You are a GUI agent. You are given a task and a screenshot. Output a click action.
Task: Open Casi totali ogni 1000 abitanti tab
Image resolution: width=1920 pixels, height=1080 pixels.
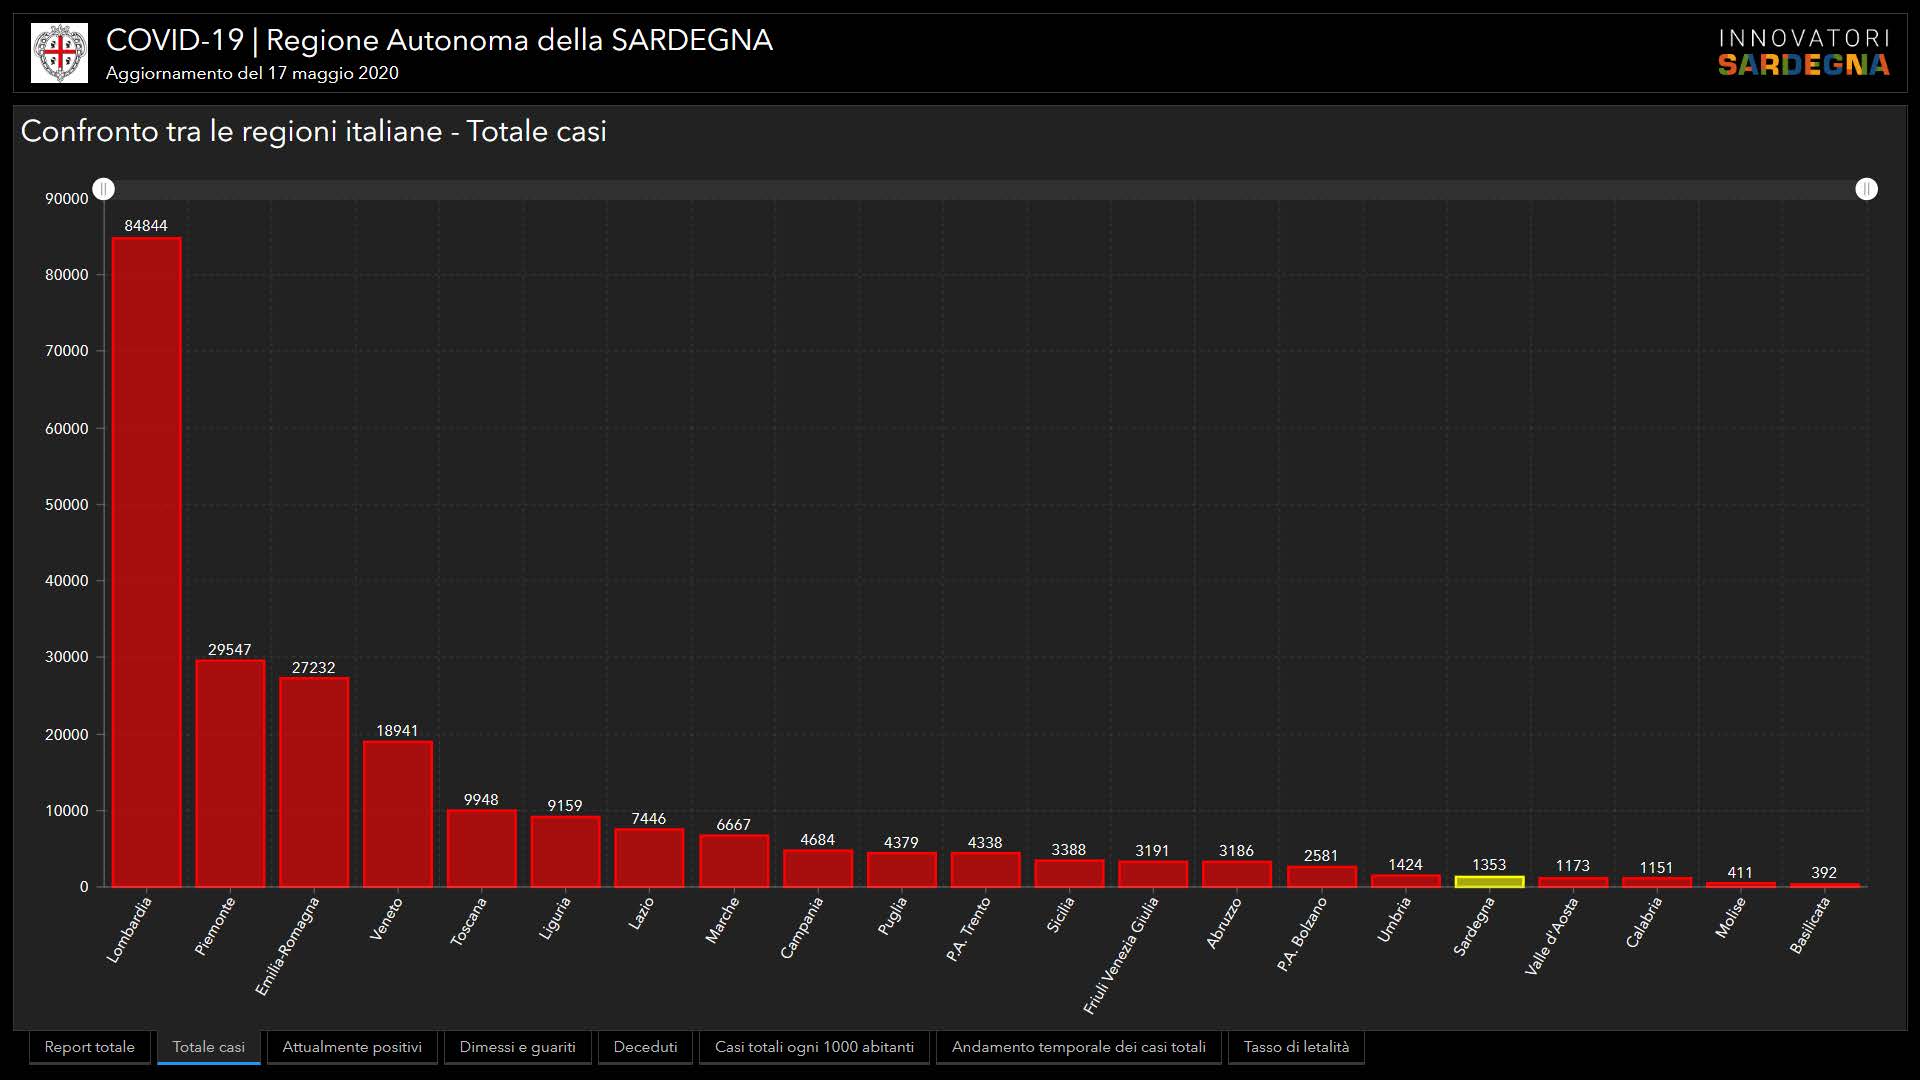point(814,1047)
